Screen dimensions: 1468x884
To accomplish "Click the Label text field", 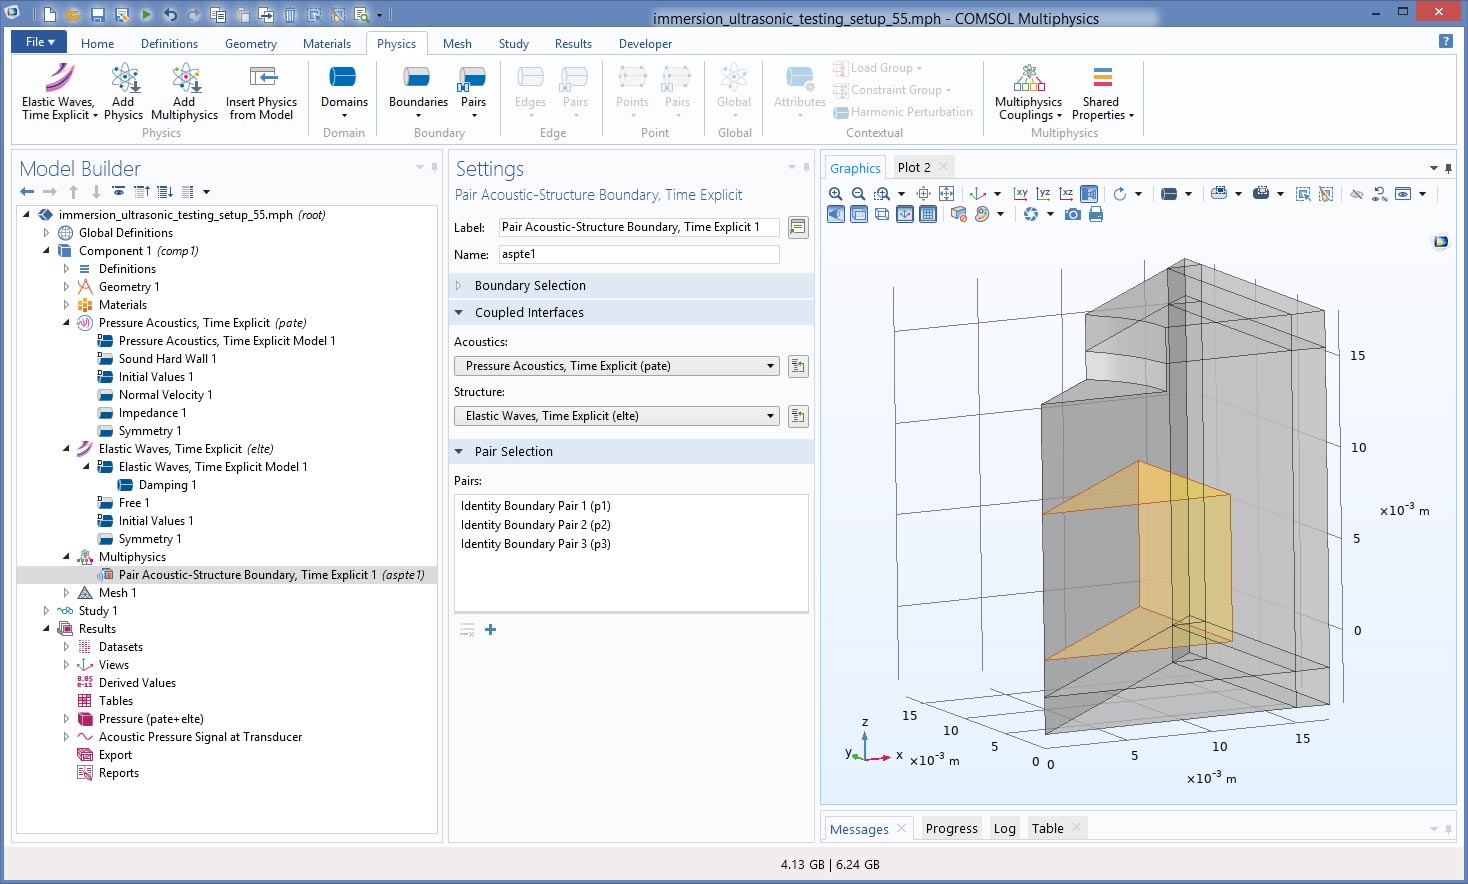I will point(639,227).
